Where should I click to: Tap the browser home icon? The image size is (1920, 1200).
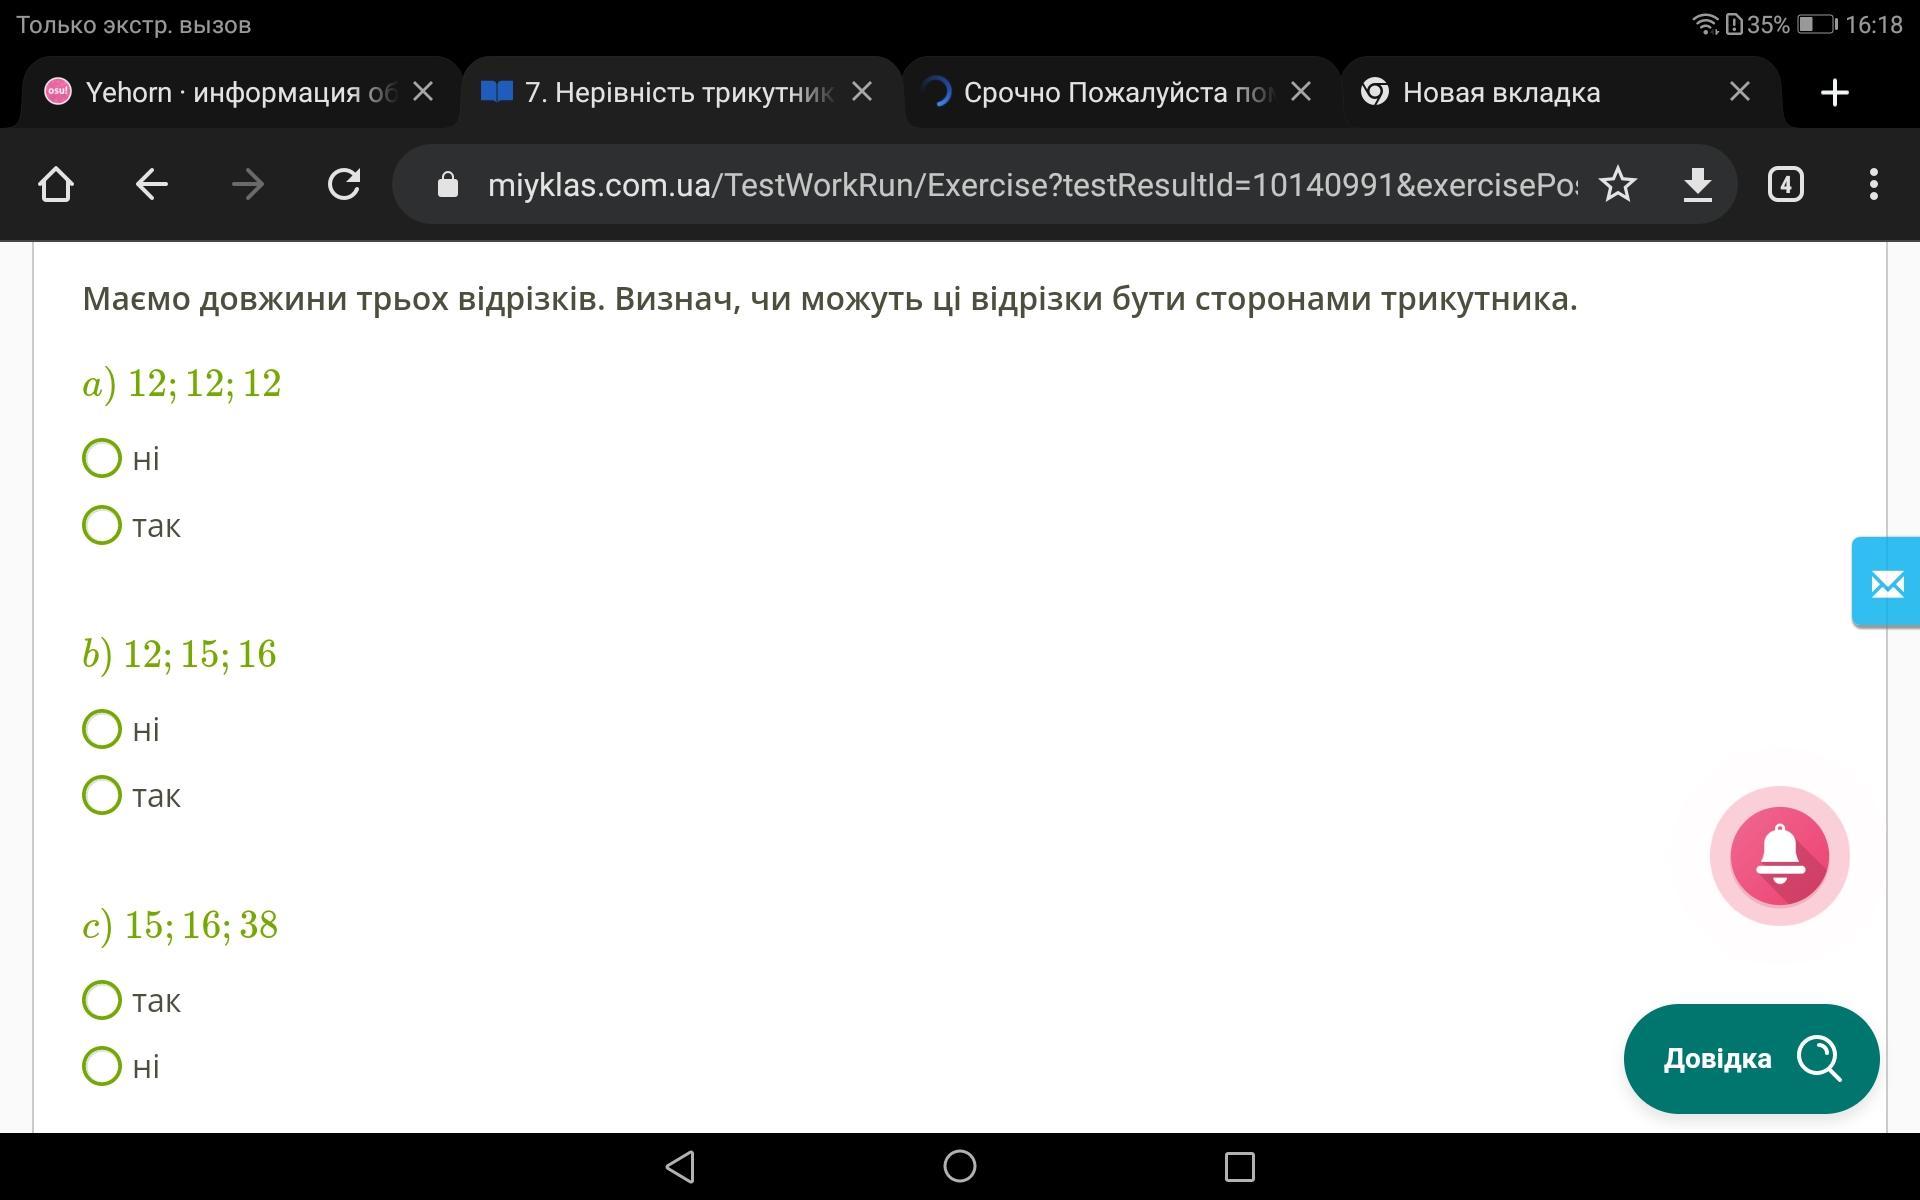tap(56, 184)
